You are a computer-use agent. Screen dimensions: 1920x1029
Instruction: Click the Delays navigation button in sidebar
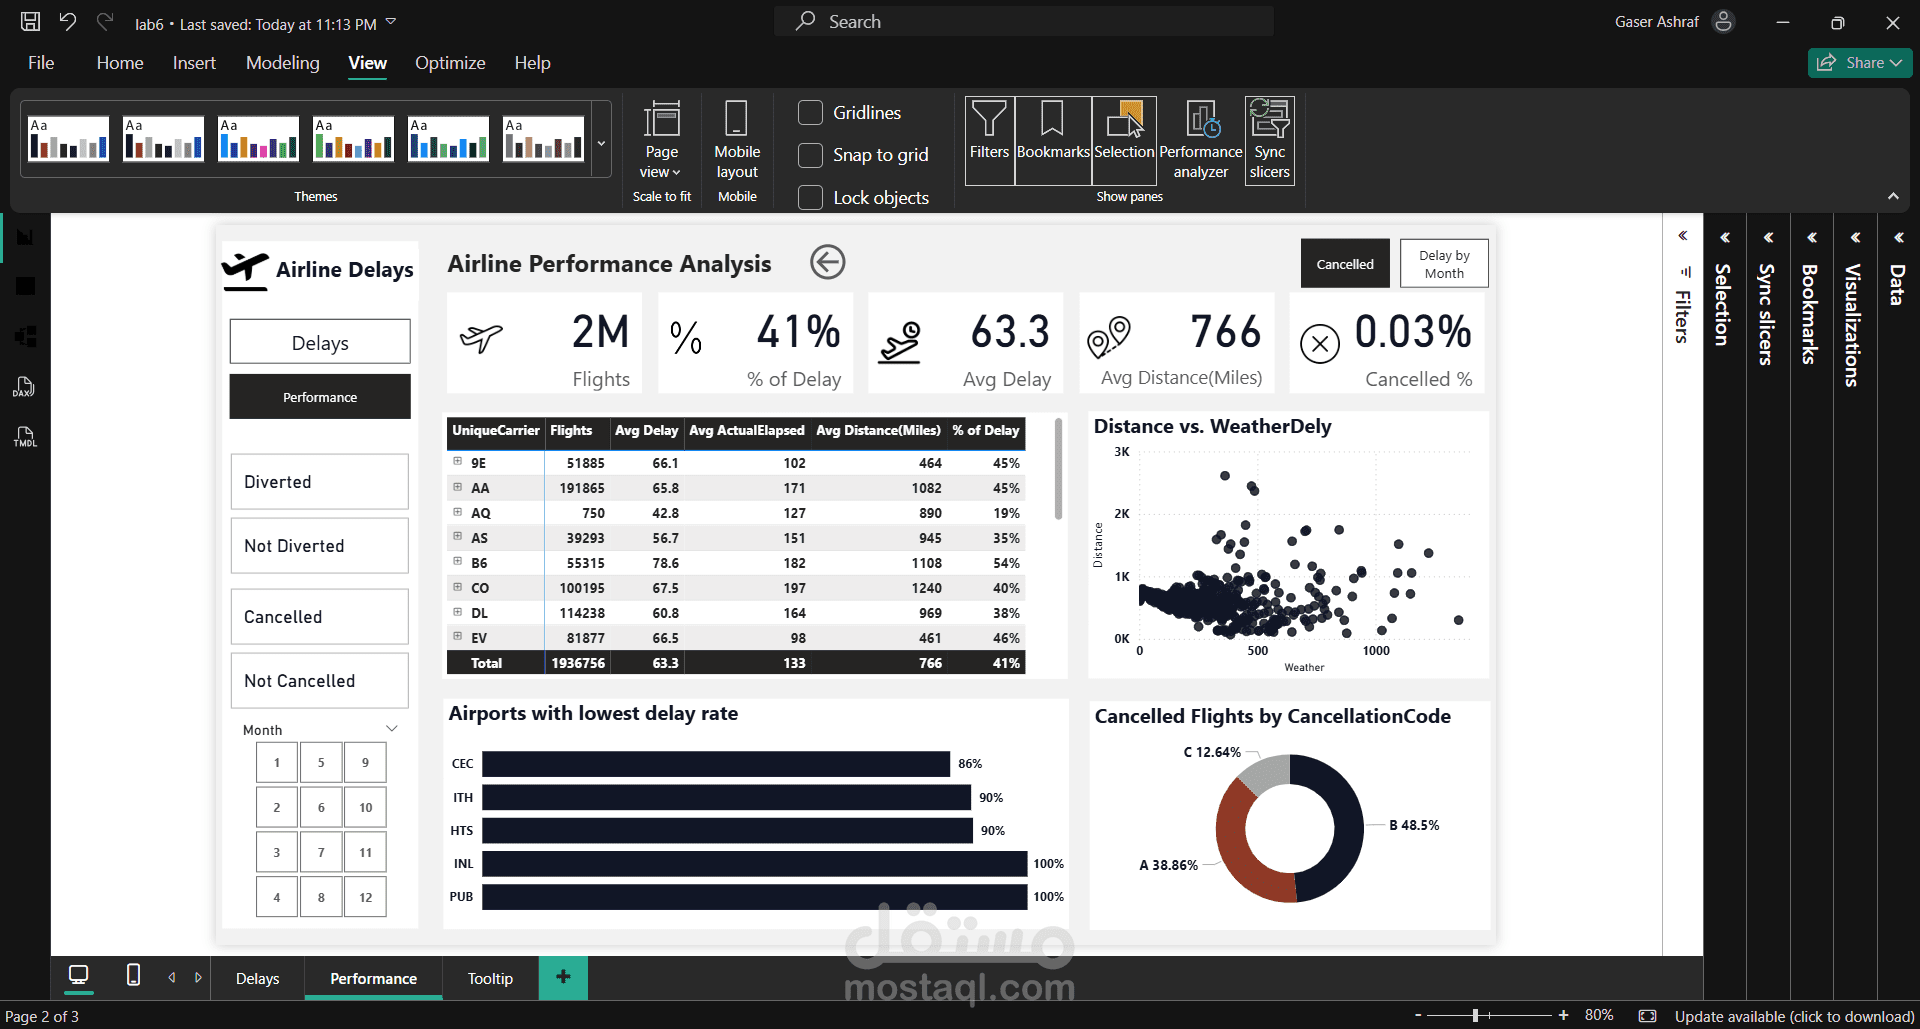tap(320, 342)
